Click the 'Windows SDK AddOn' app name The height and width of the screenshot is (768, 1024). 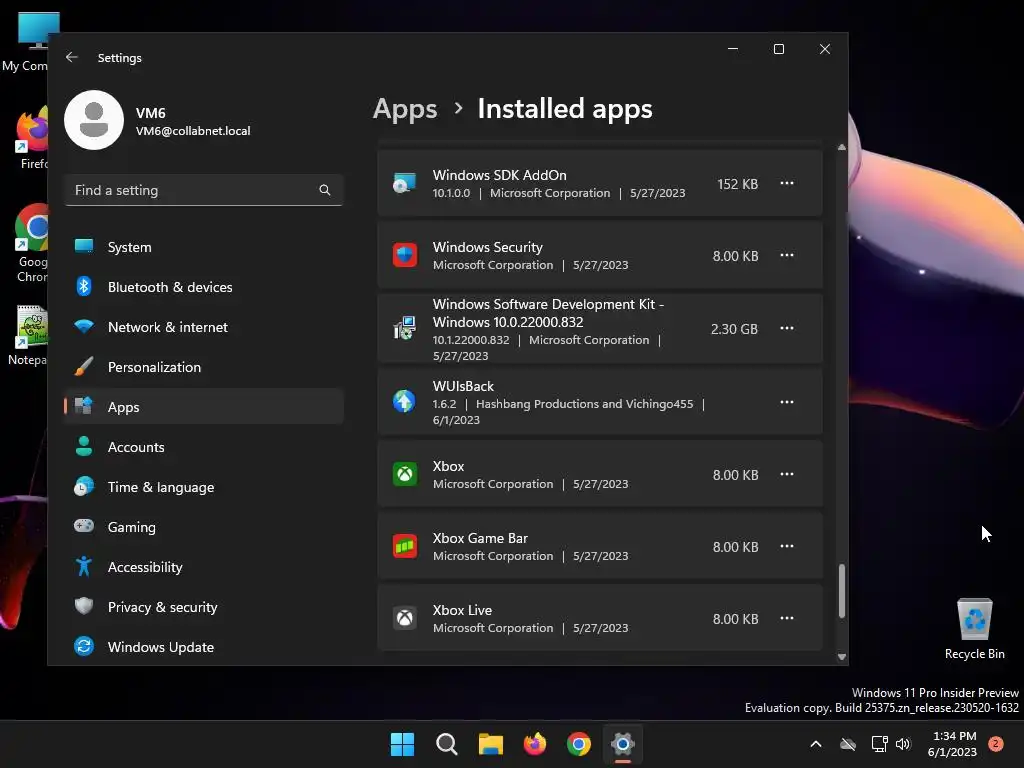pos(500,175)
